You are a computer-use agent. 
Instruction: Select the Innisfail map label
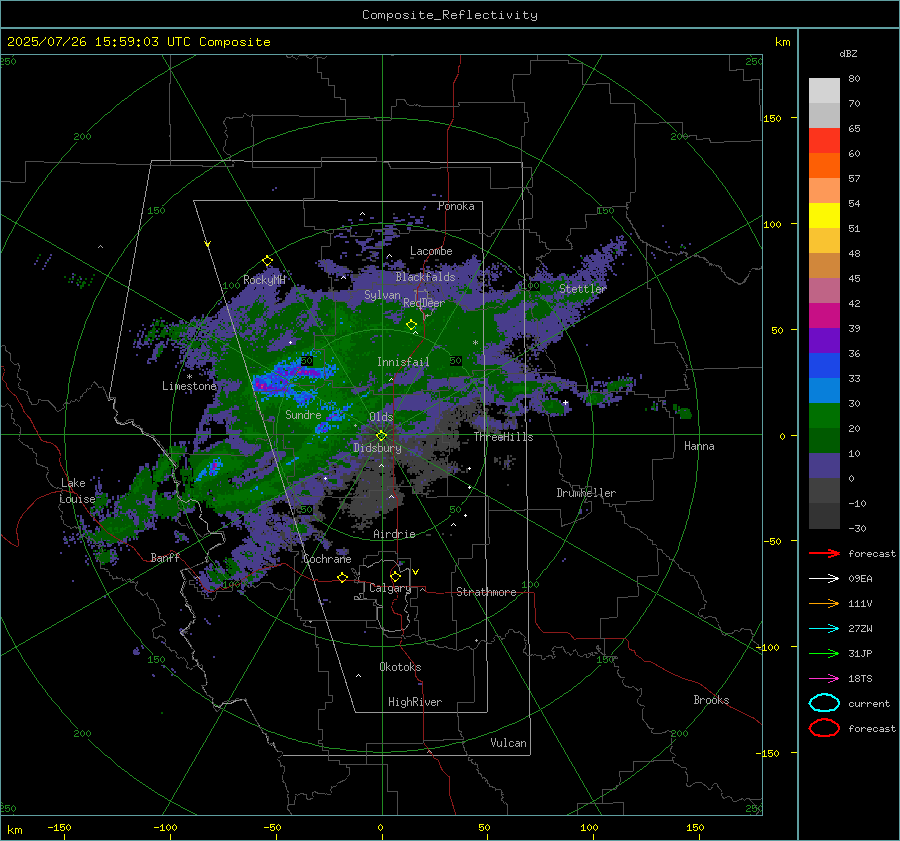tap(403, 362)
